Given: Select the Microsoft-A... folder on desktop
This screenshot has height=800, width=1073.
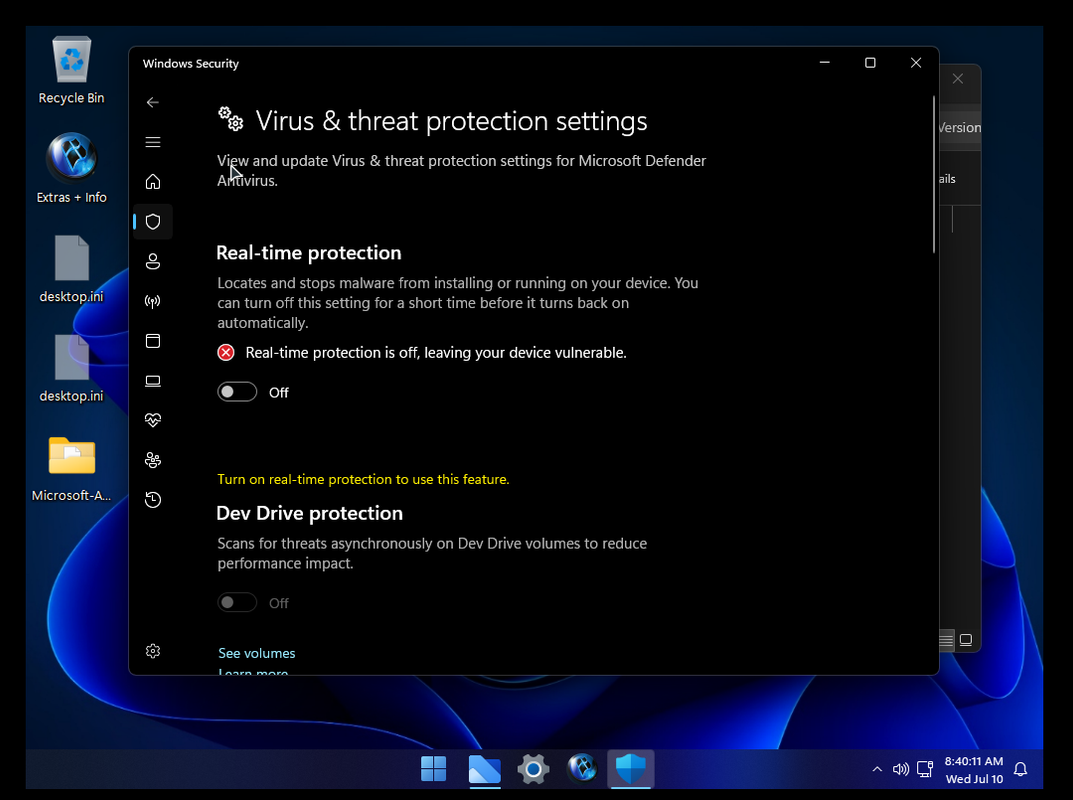Looking at the screenshot, I should click(71, 469).
